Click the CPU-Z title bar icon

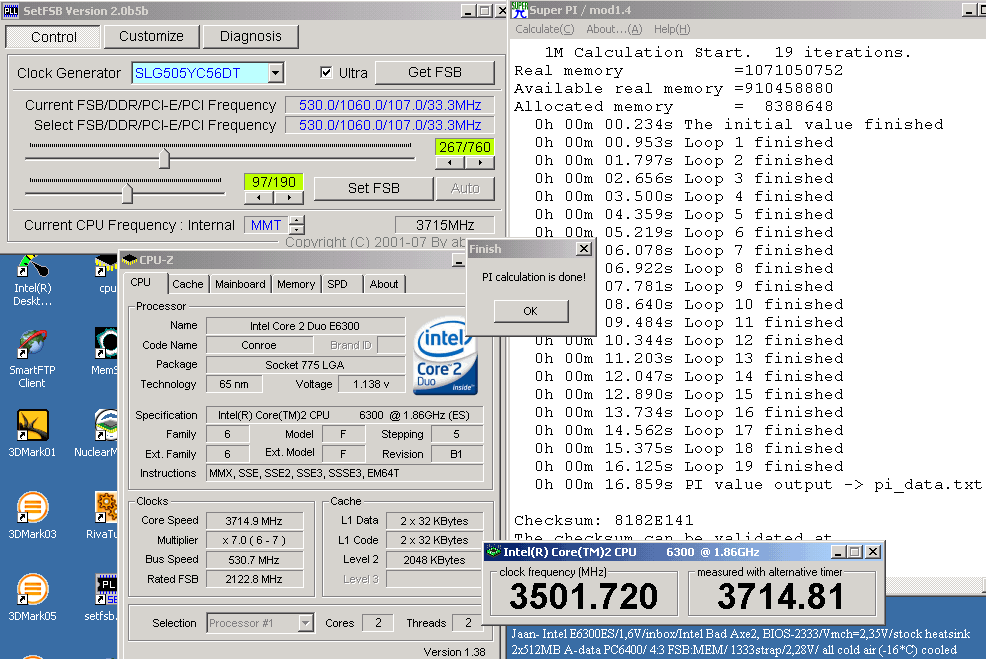tap(130, 260)
